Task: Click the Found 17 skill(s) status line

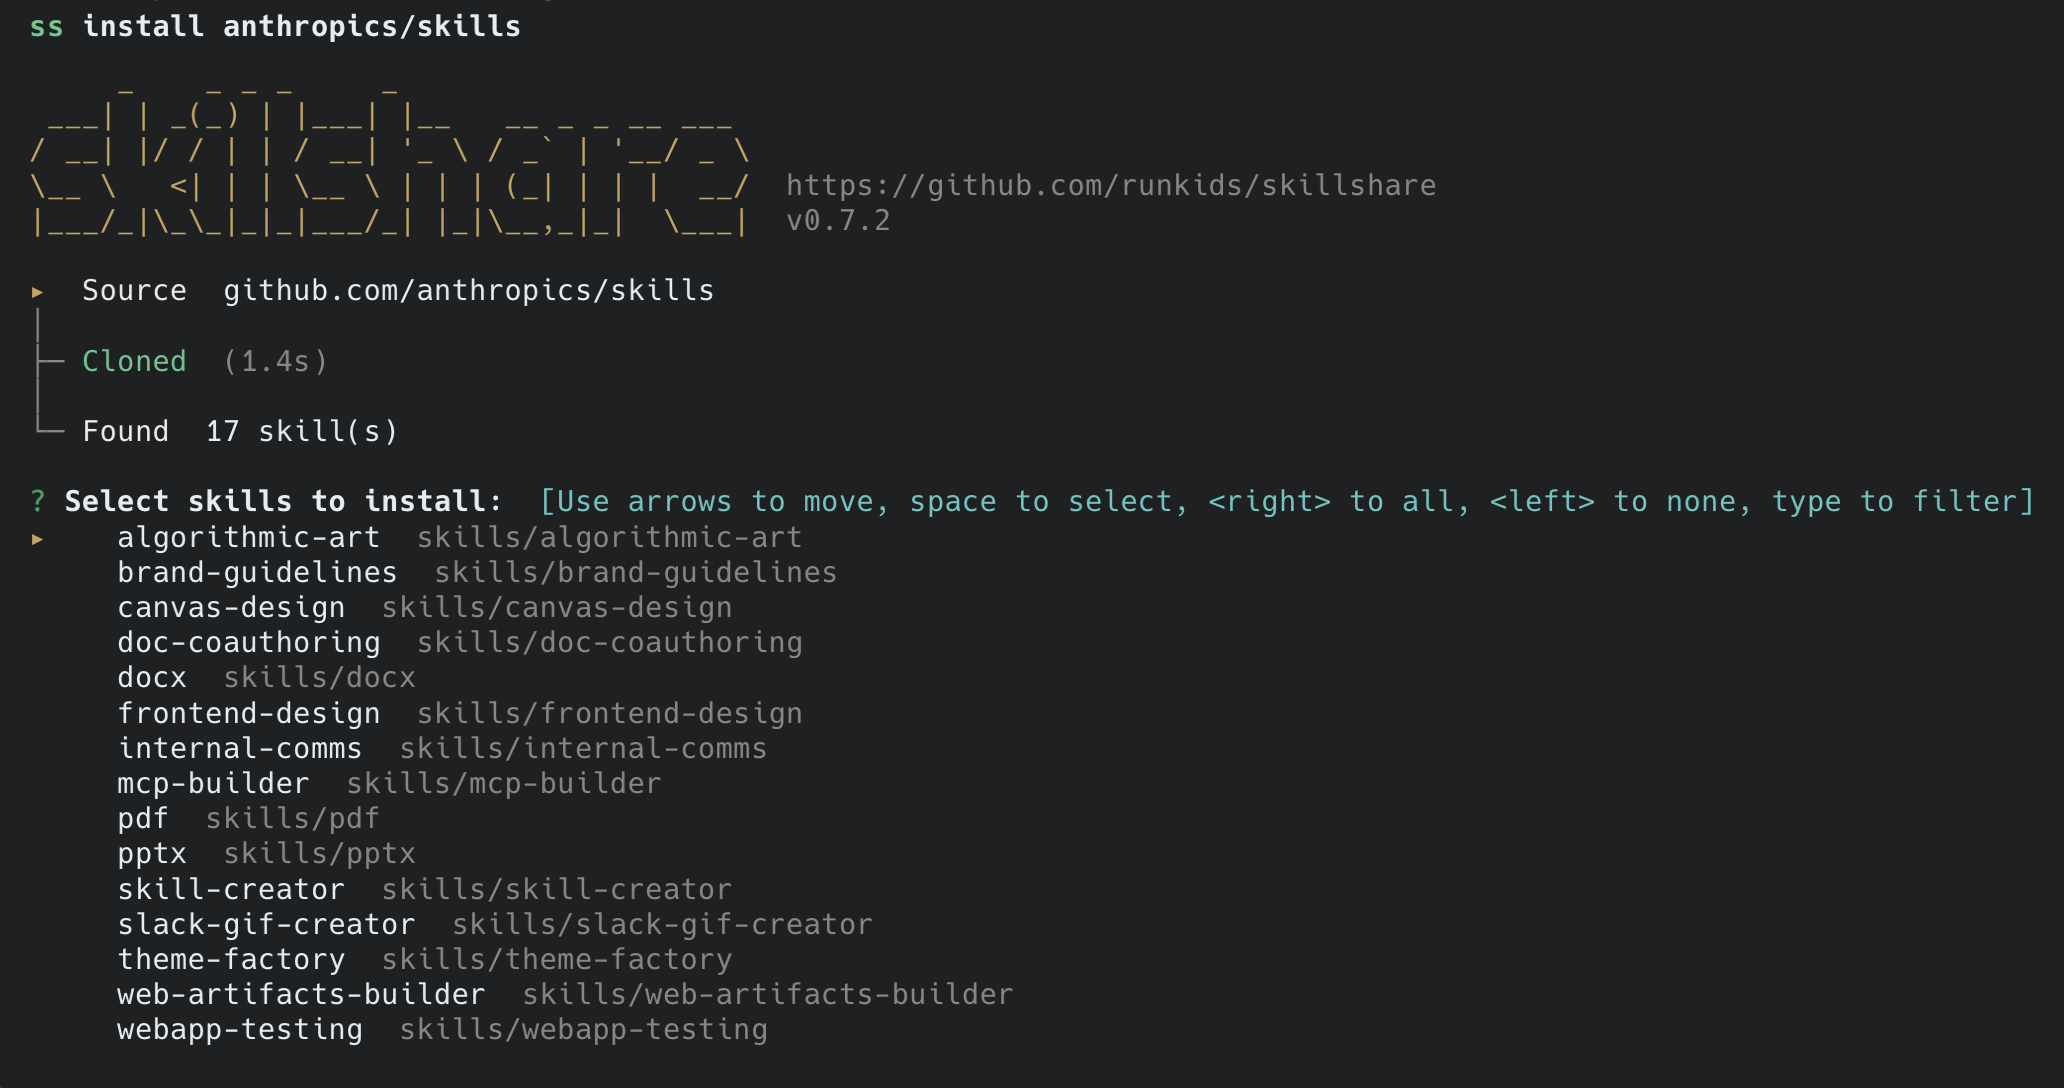Action: point(238,430)
